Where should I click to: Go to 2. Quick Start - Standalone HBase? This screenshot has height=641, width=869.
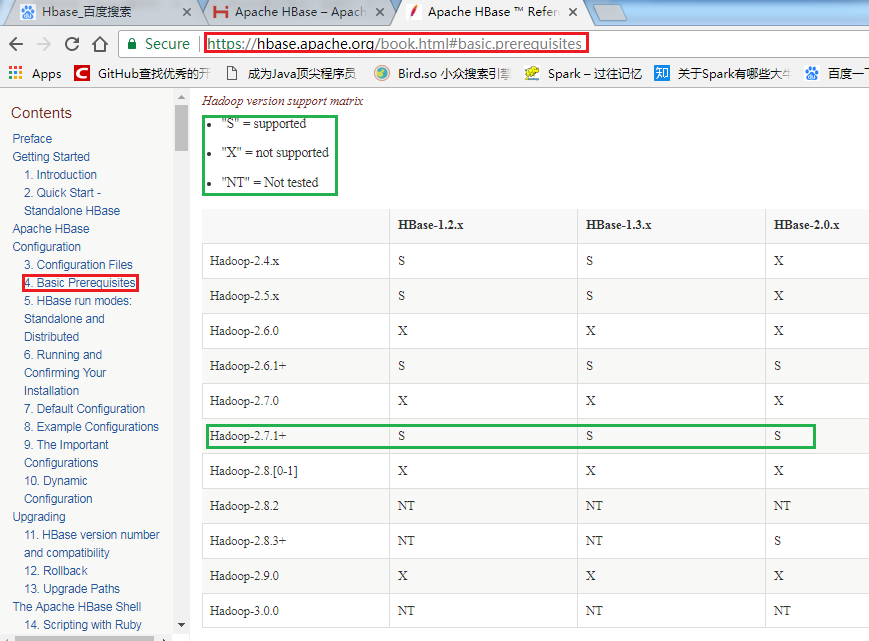tap(71, 202)
